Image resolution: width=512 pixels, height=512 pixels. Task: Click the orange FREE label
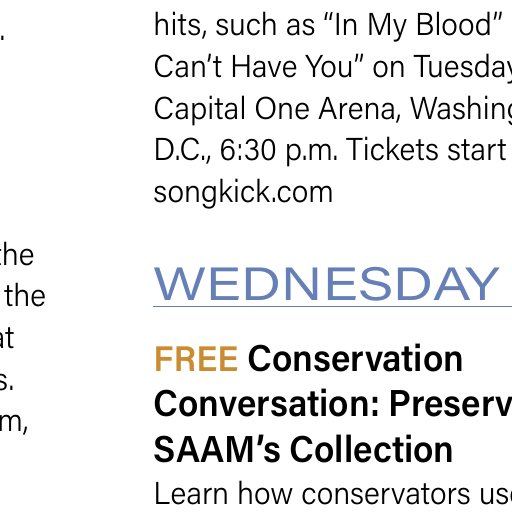196,359
